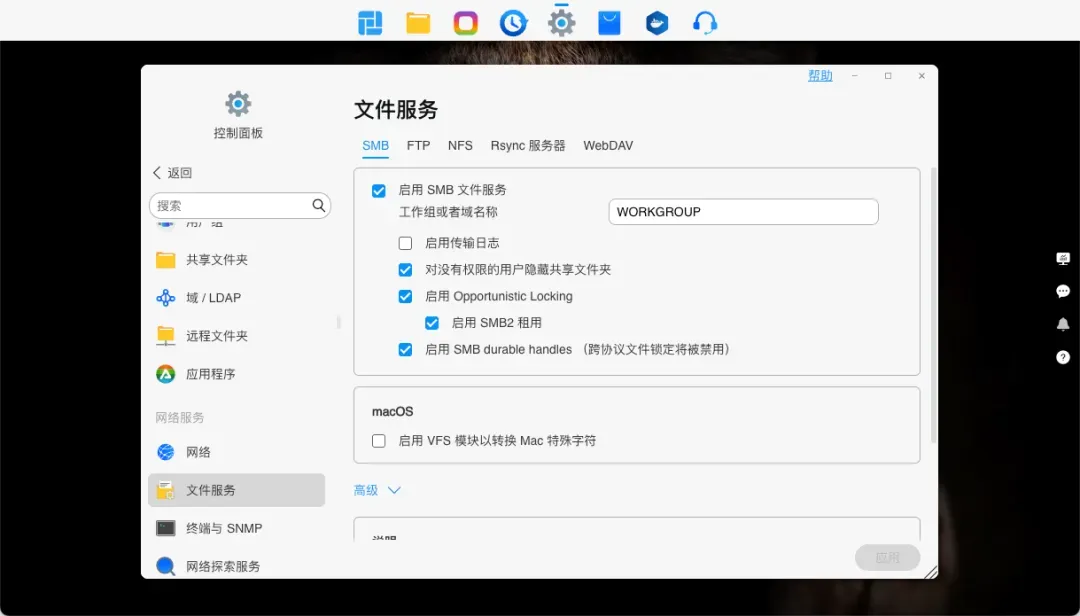Enable the 启用传输日志 checkbox
Image resolution: width=1080 pixels, height=616 pixels.
click(x=405, y=243)
